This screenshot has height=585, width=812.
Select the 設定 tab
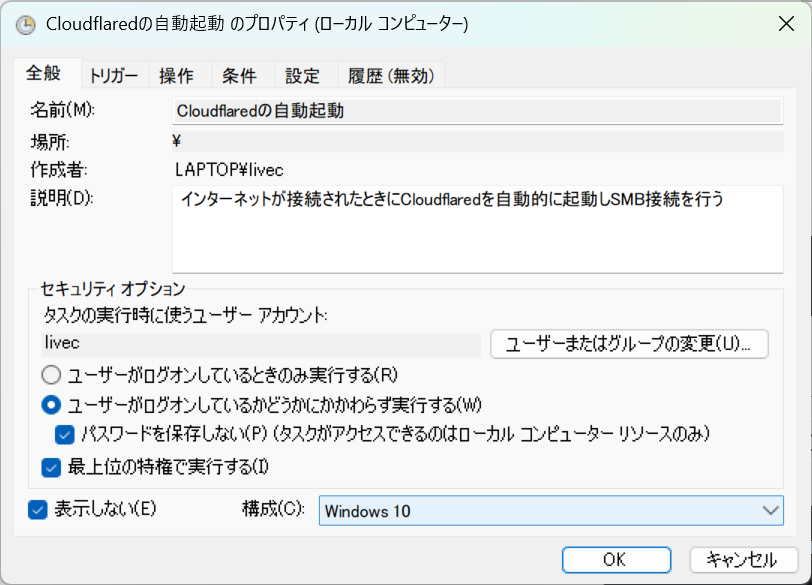pyautogui.click(x=302, y=76)
